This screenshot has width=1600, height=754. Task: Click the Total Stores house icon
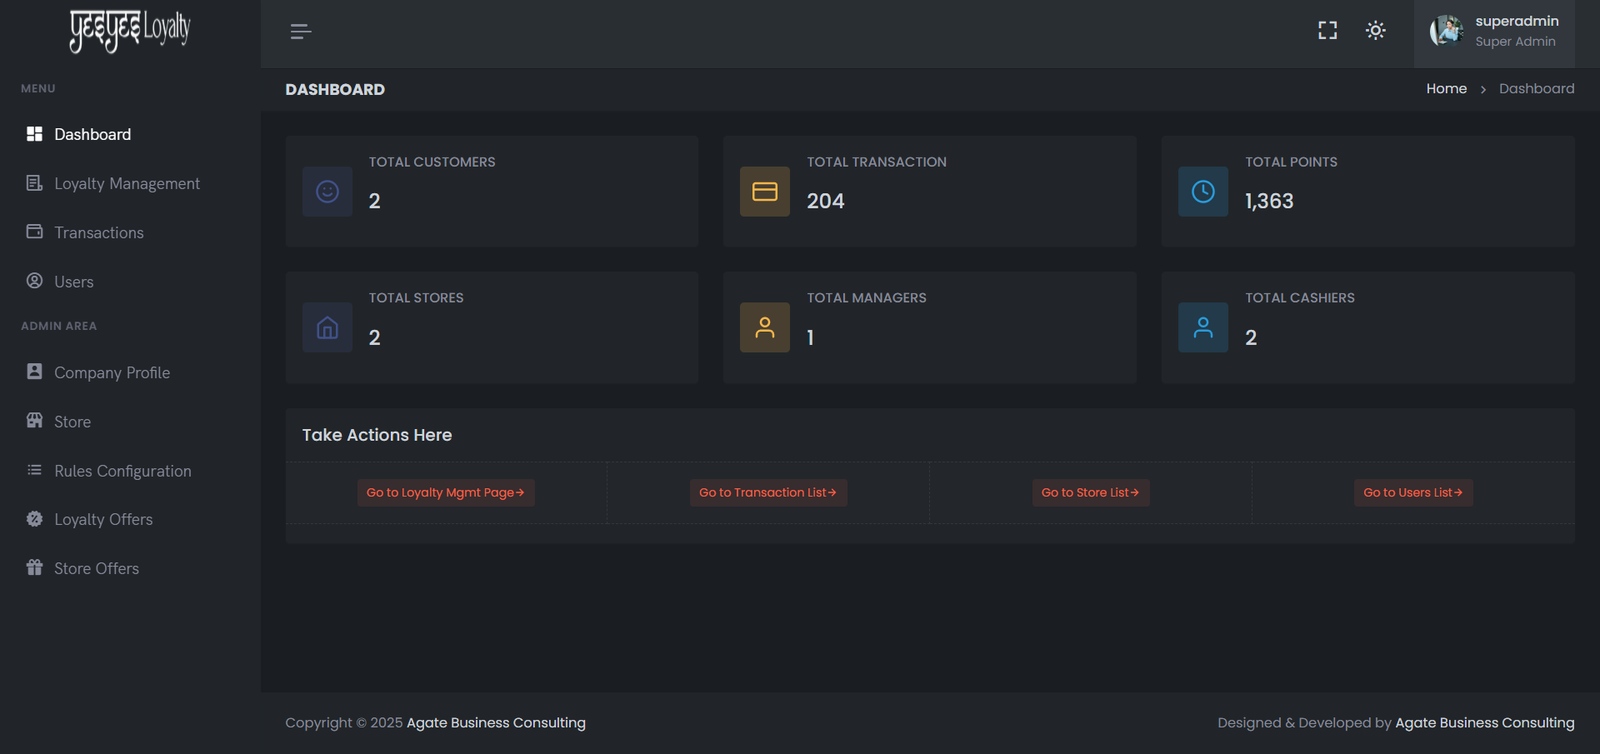coord(327,328)
